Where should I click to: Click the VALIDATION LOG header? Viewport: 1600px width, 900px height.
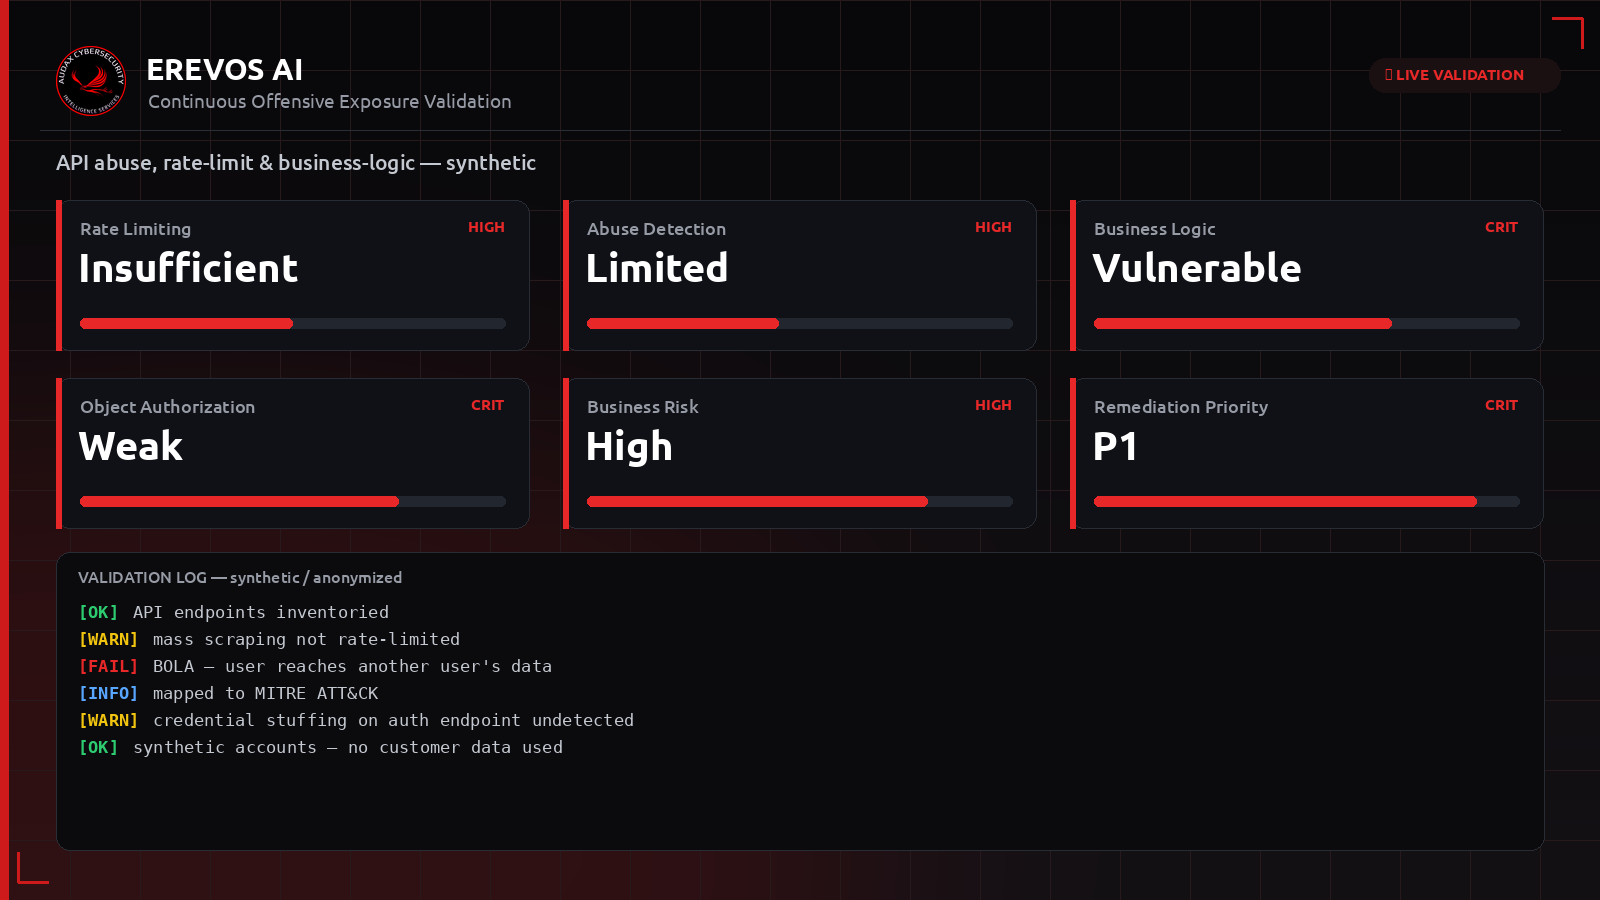pyautogui.click(x=240, y=578)
